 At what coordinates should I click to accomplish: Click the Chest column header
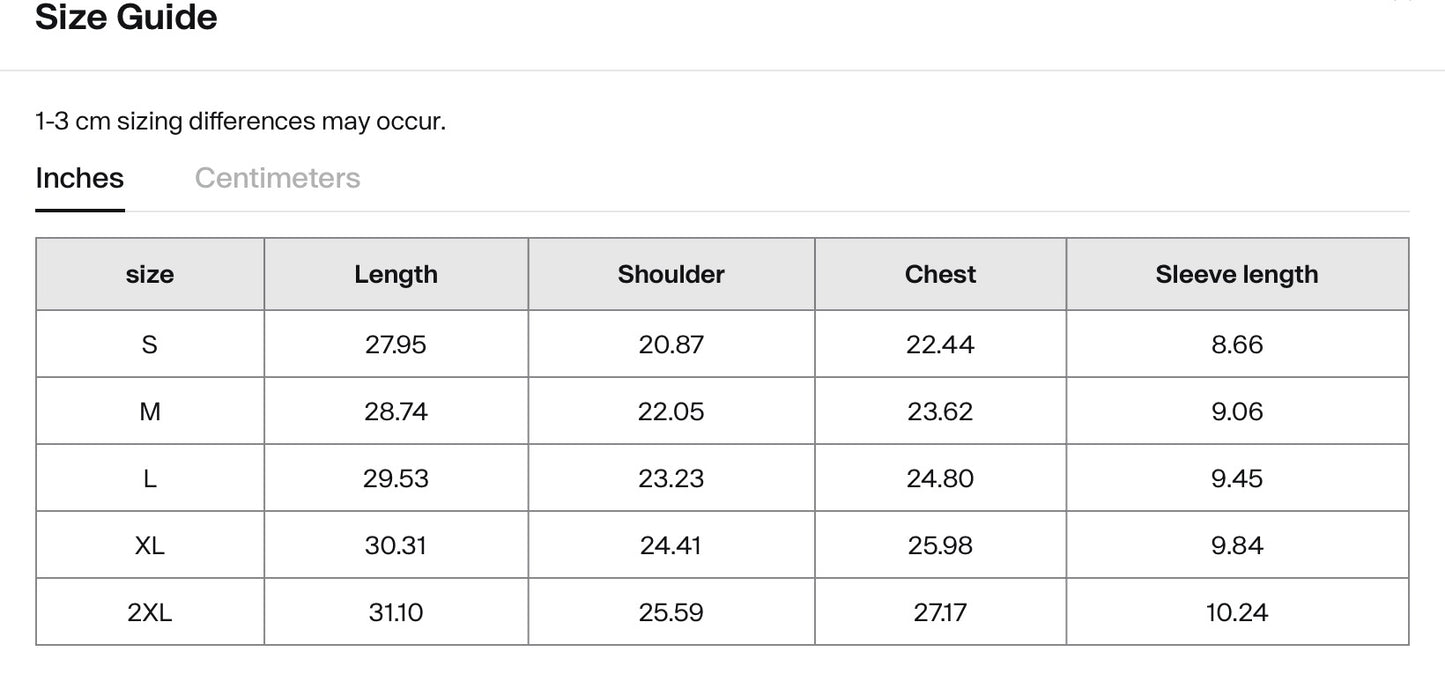tap(940, 274)
